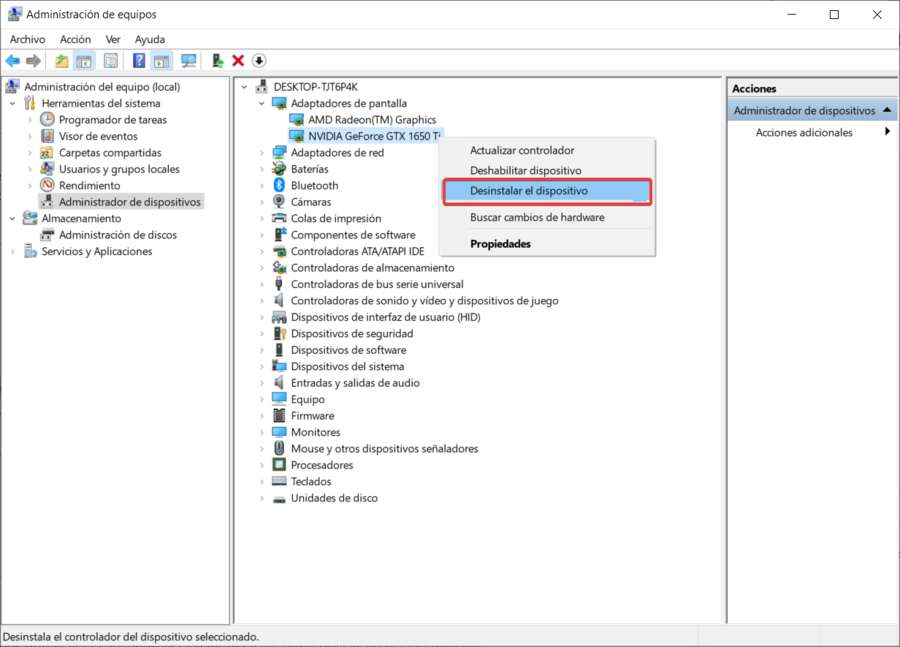Open Acciones adicionales submenu arrow
This screenshot has height=647, width=900.
(887, 131)
